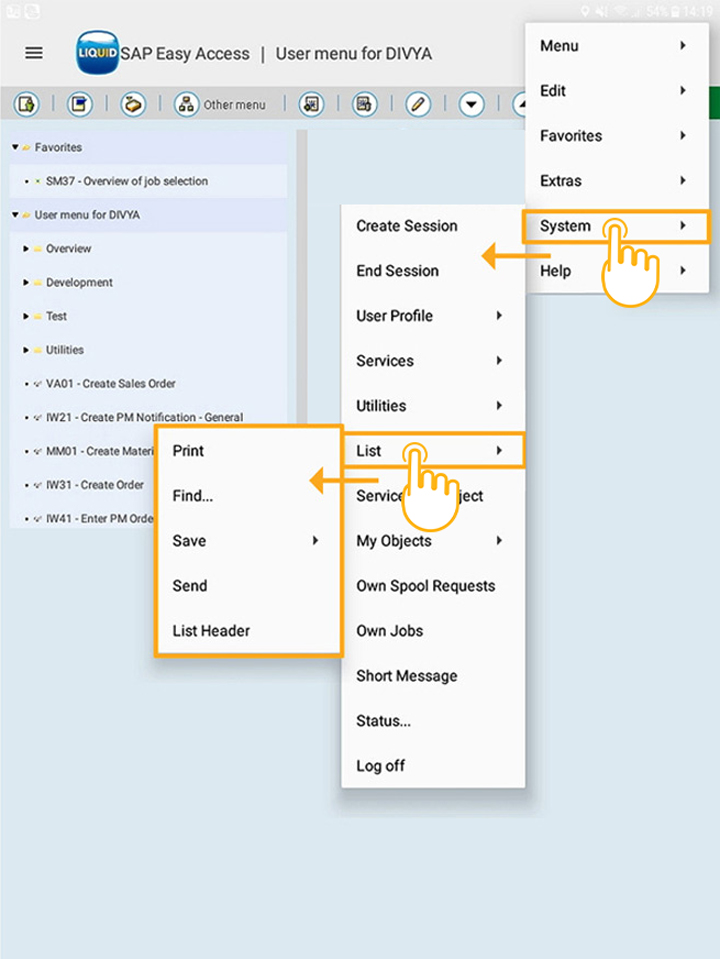Choose Log off

click(x=432, y=766)
